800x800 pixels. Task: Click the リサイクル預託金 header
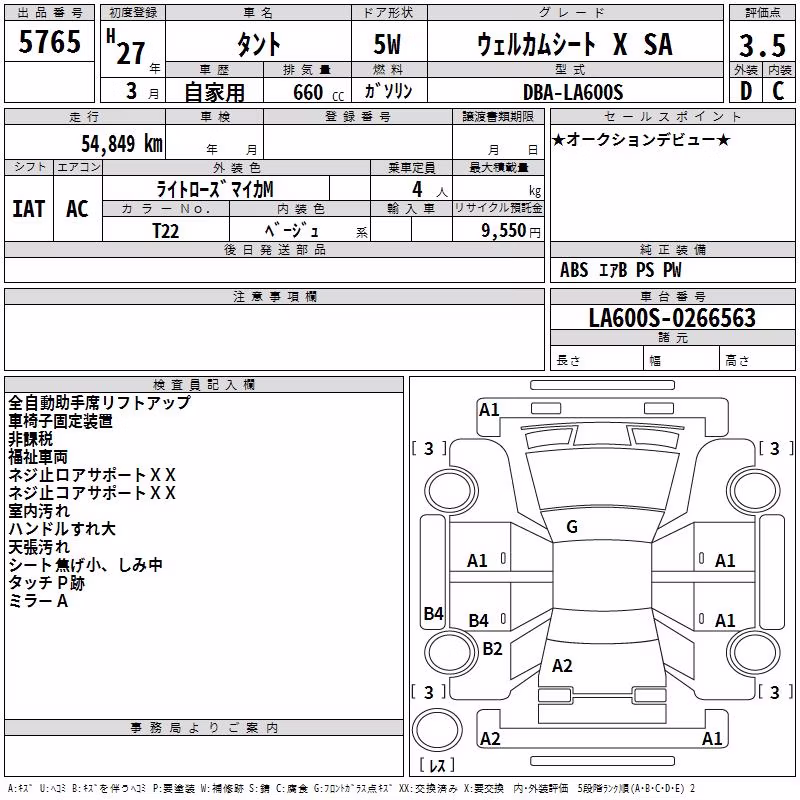[498, 208]
